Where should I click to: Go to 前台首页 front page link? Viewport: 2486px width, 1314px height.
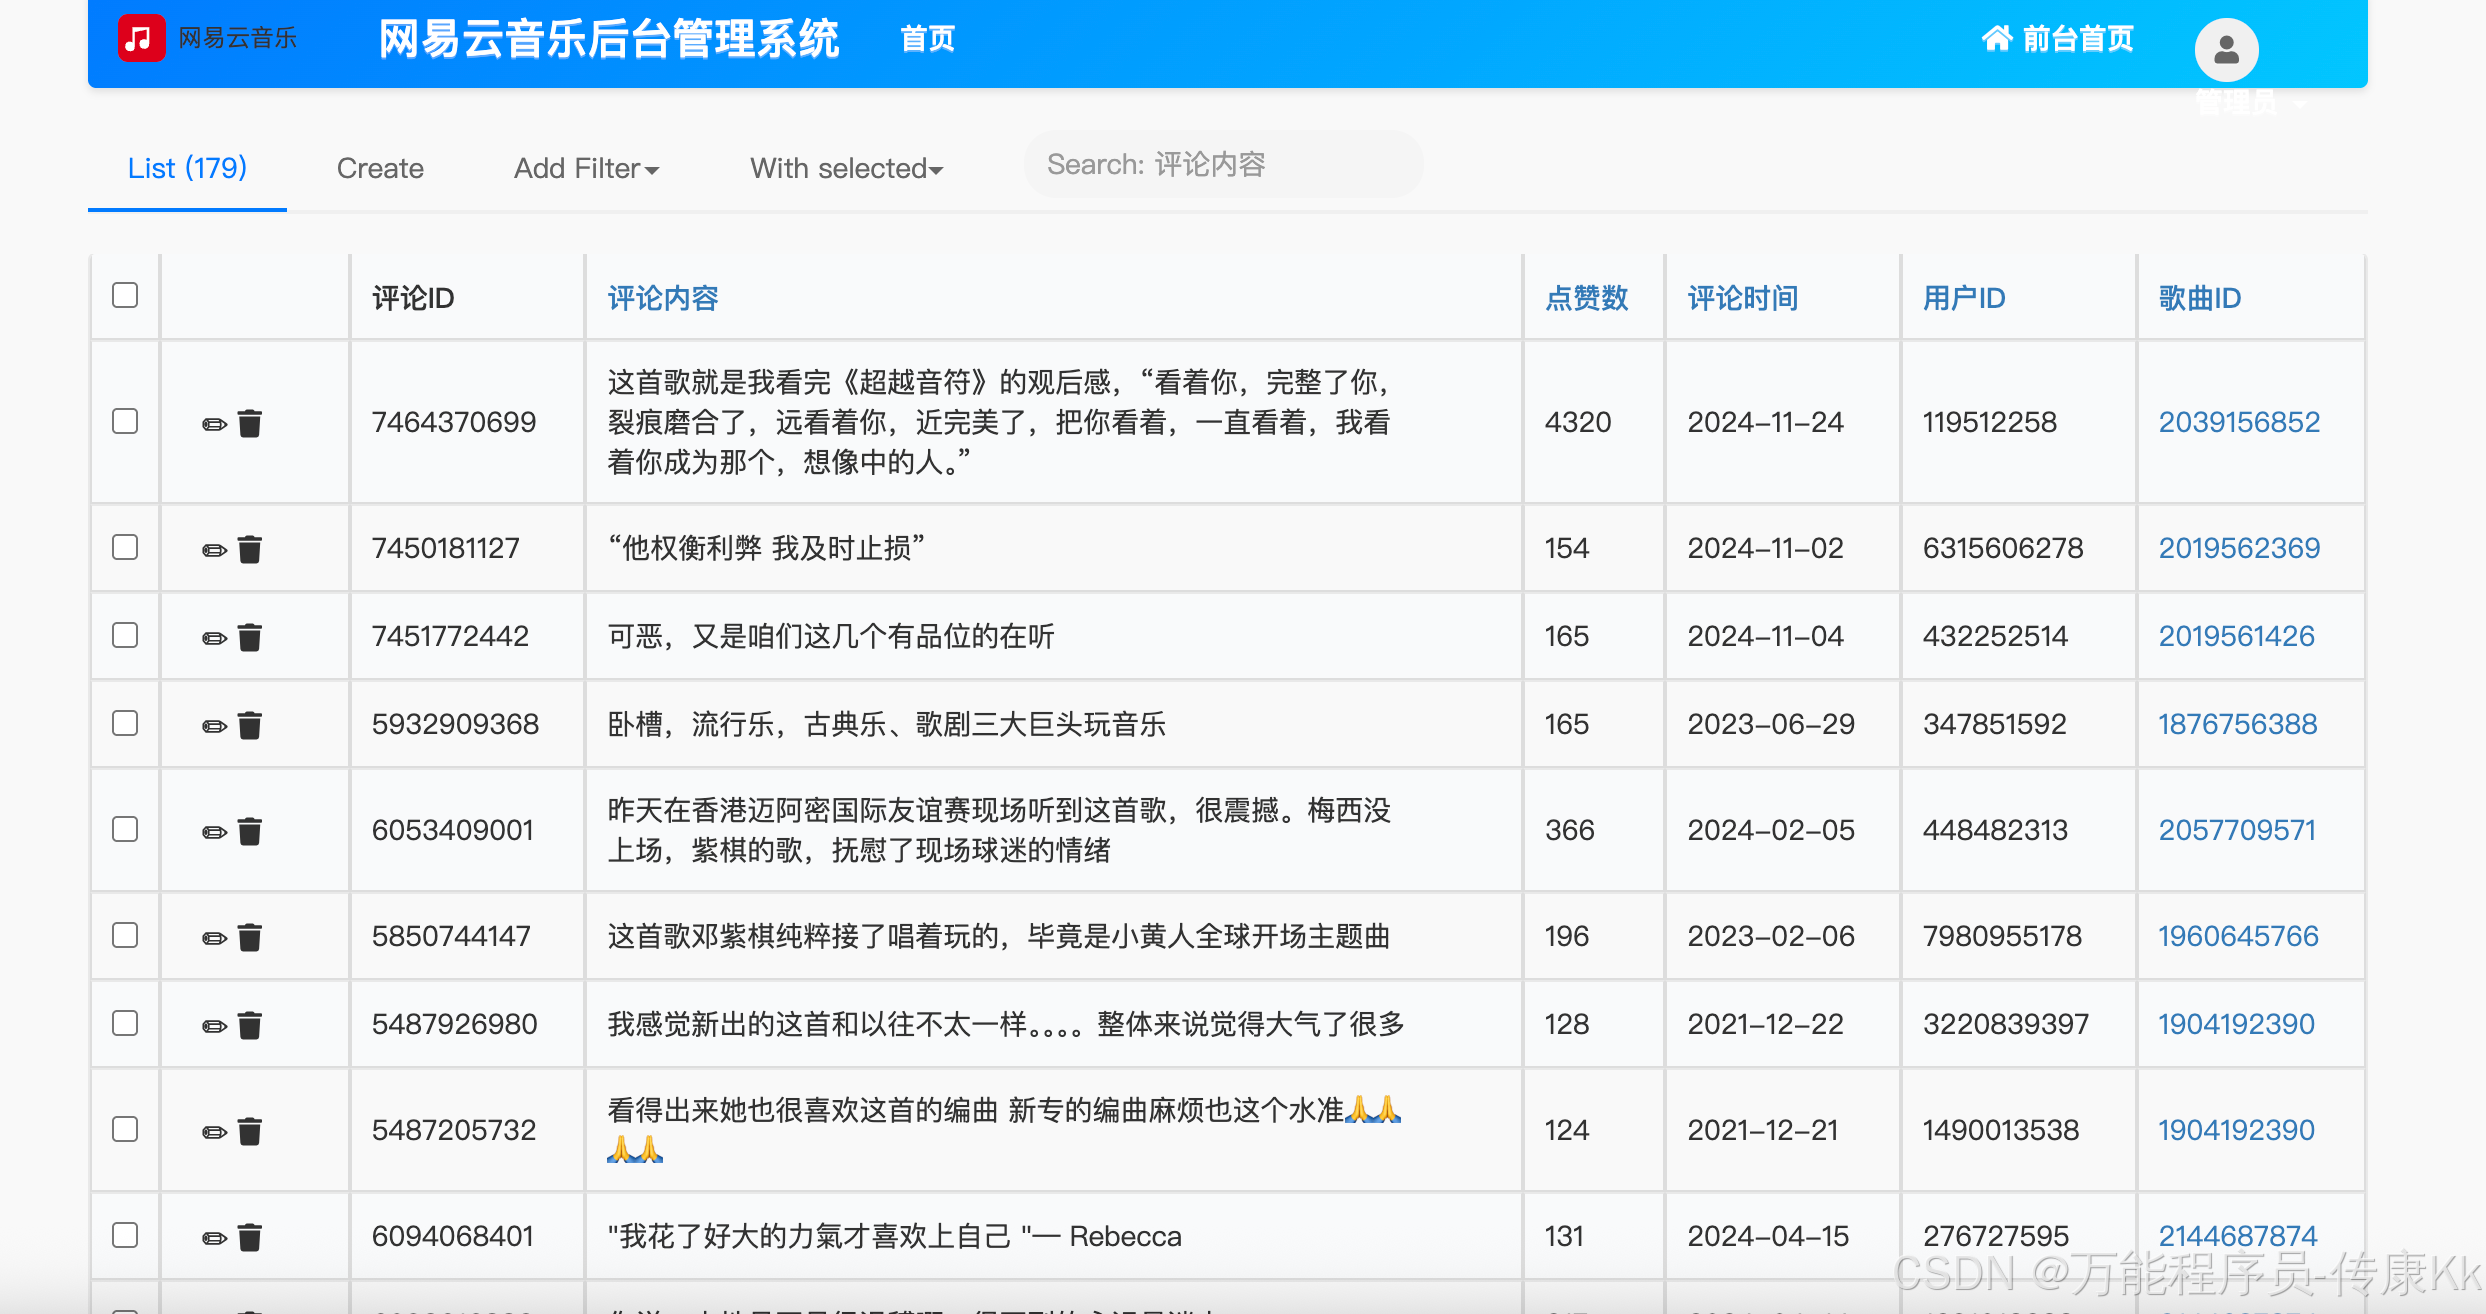tap(2058, 39)
